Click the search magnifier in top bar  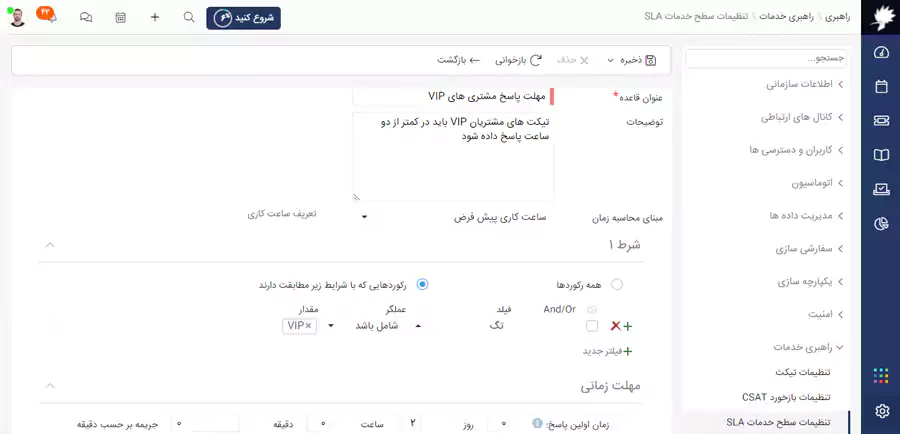189,18
